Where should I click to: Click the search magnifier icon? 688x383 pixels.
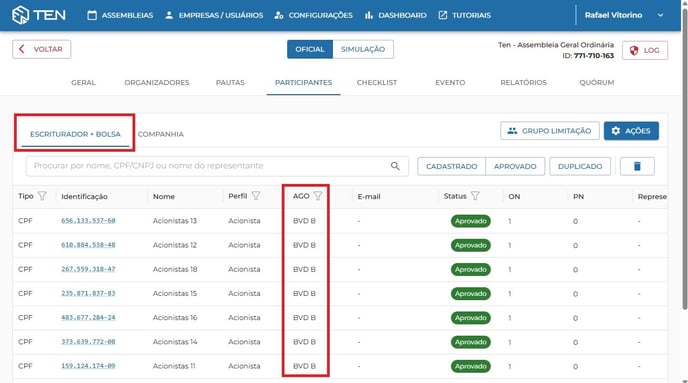(395, 166)
